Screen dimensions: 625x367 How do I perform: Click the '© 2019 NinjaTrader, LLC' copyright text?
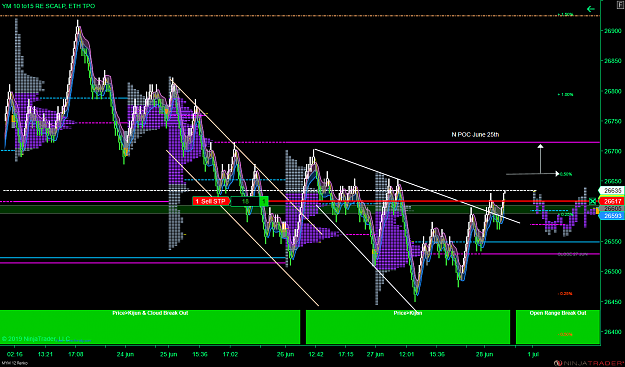(36, 339)
